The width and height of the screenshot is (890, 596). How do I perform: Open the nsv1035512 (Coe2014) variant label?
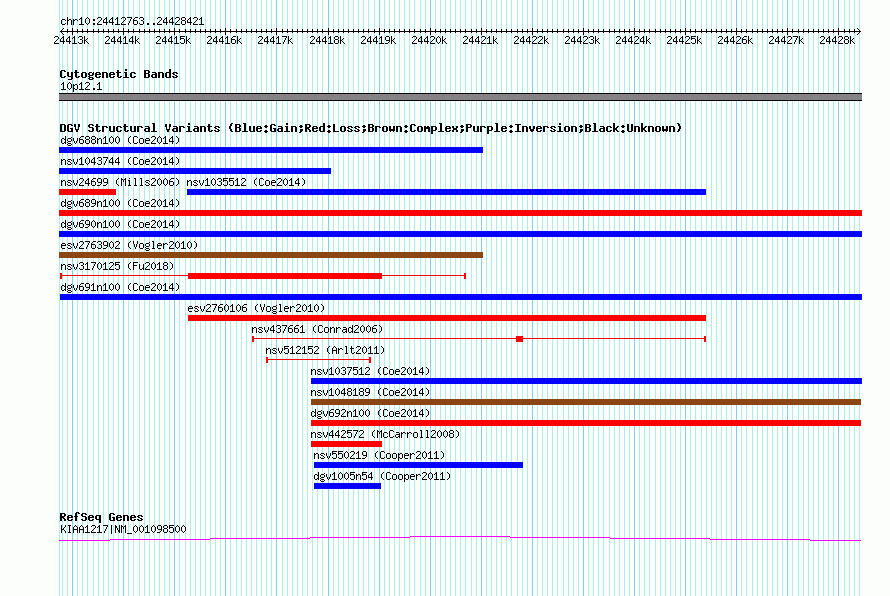[x=246, y=182]
